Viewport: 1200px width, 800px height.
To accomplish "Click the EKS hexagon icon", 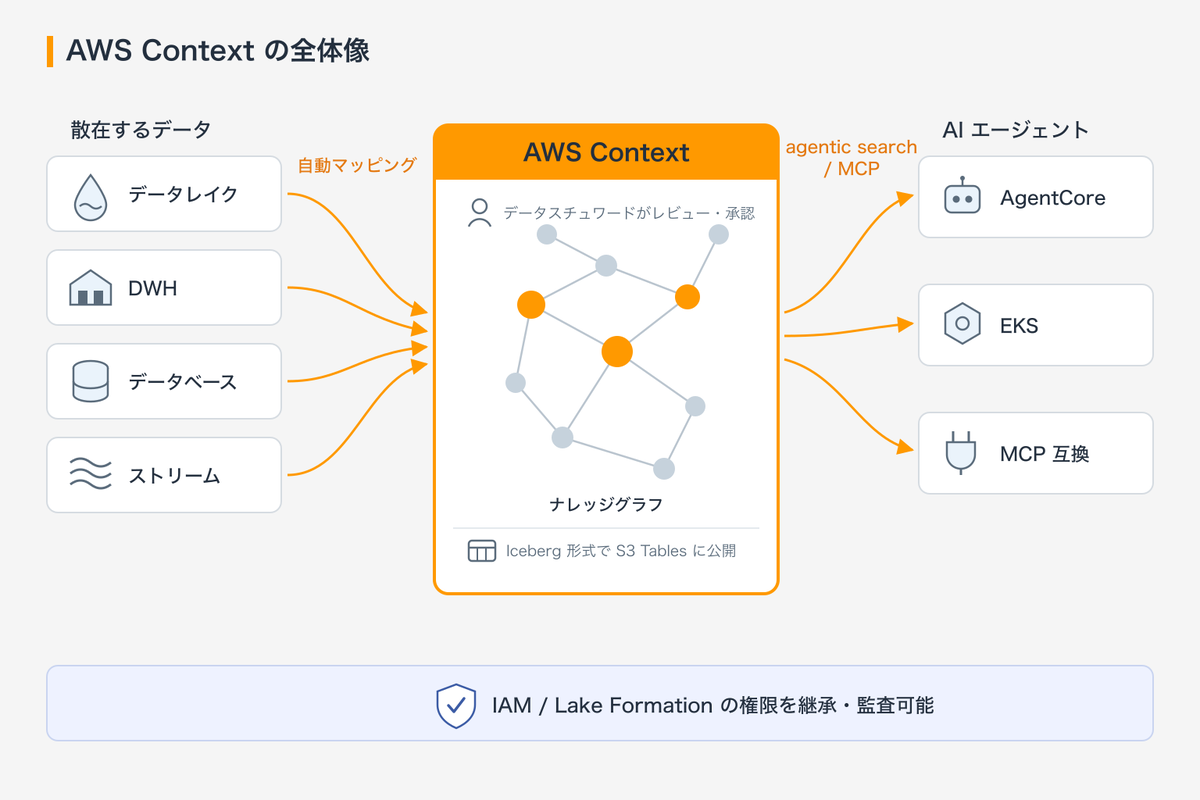I will [x=962, y=324].
